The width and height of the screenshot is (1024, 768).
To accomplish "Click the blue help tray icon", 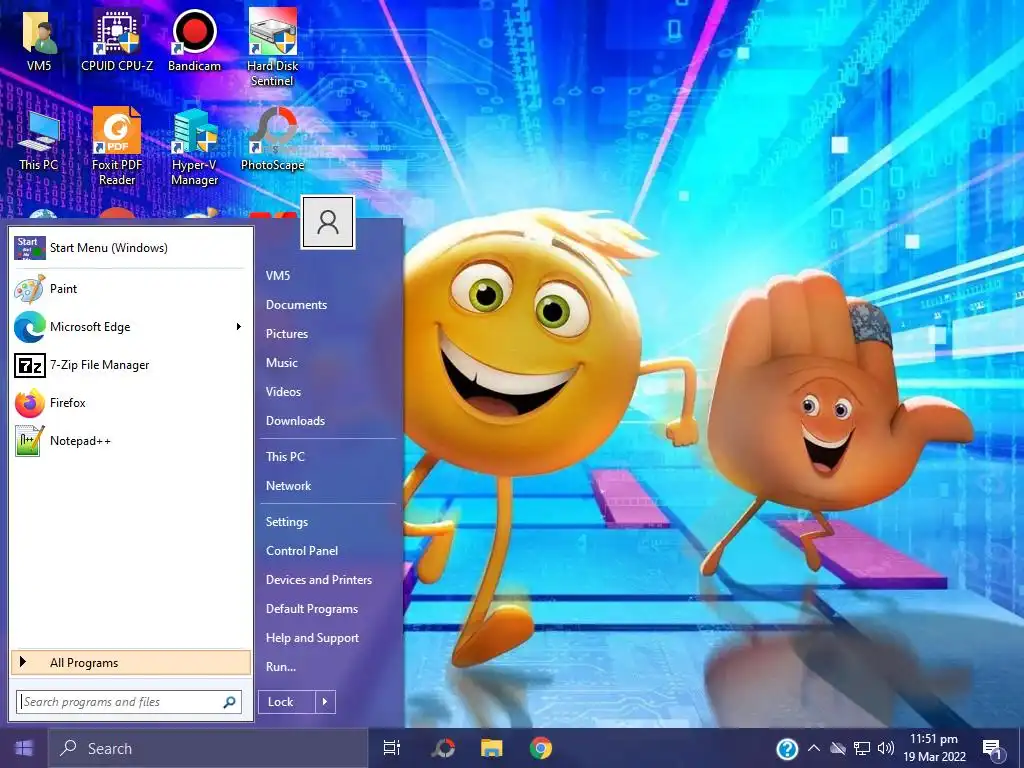I will 787,749.
